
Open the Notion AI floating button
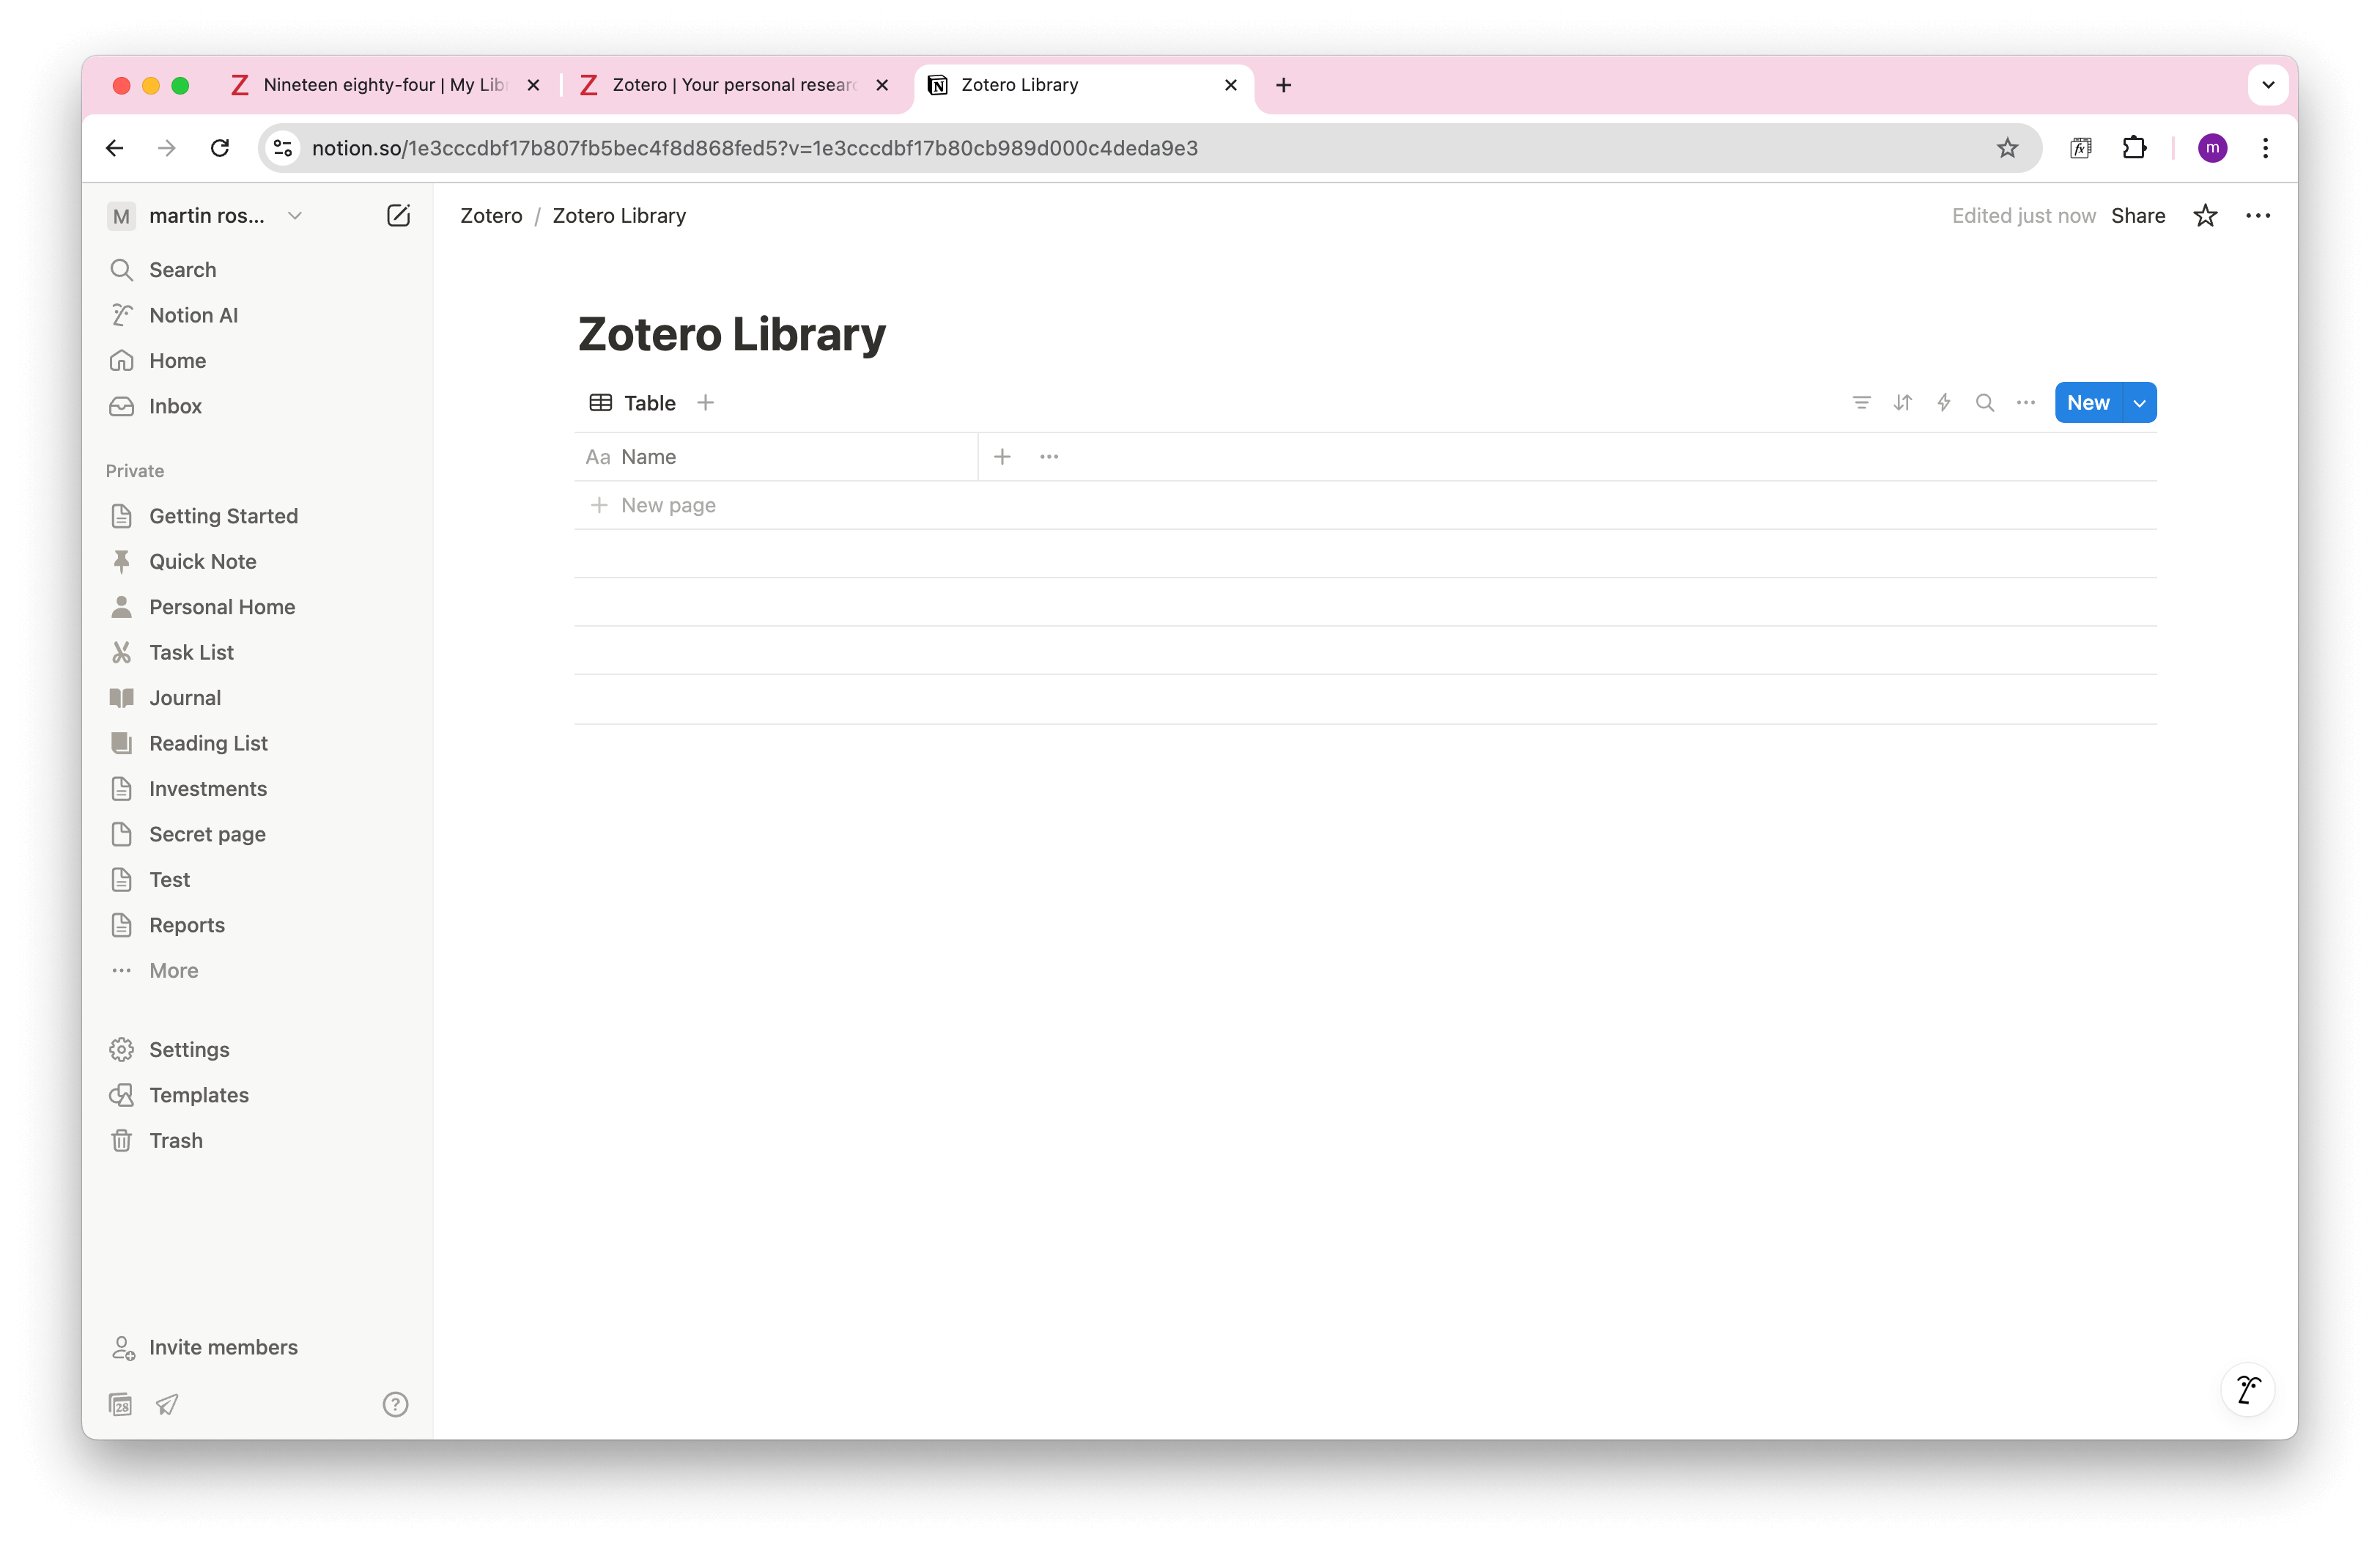click(2247, 1389)
